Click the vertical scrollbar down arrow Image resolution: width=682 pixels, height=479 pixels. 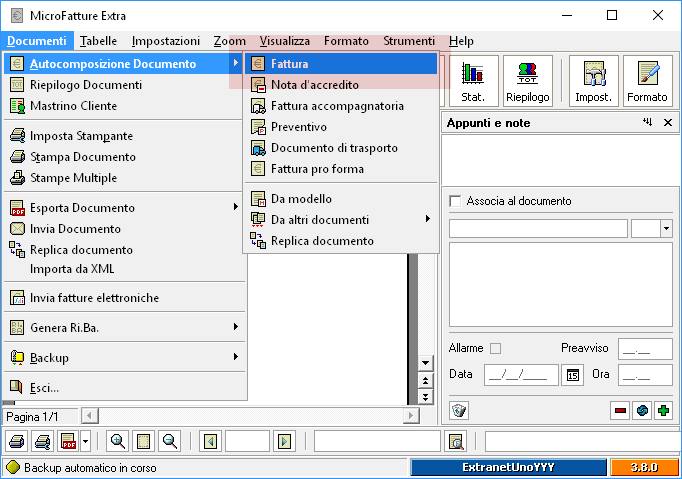coord(425,362)
